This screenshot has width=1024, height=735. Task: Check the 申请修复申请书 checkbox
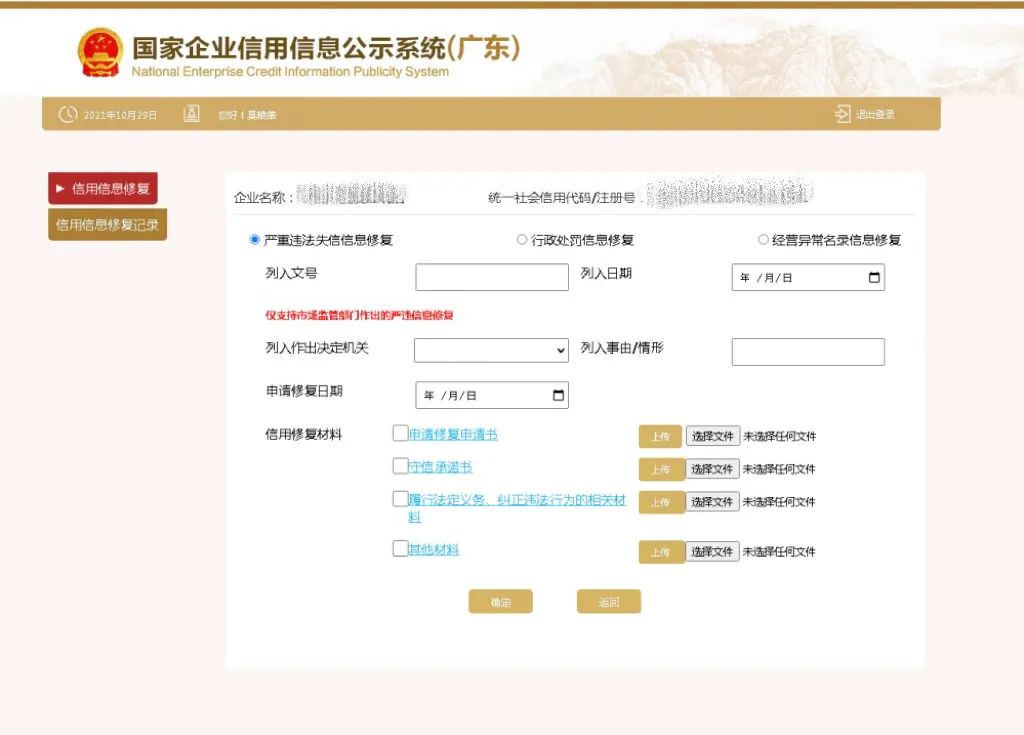click(x=400, y=432)
